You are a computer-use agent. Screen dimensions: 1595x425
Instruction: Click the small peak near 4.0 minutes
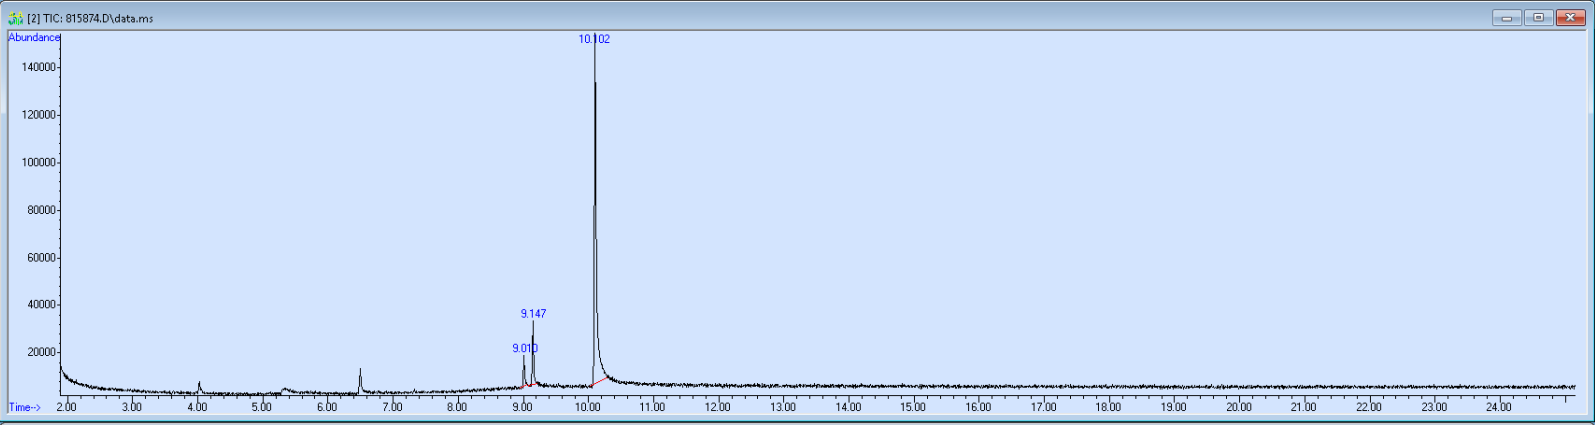199,387
